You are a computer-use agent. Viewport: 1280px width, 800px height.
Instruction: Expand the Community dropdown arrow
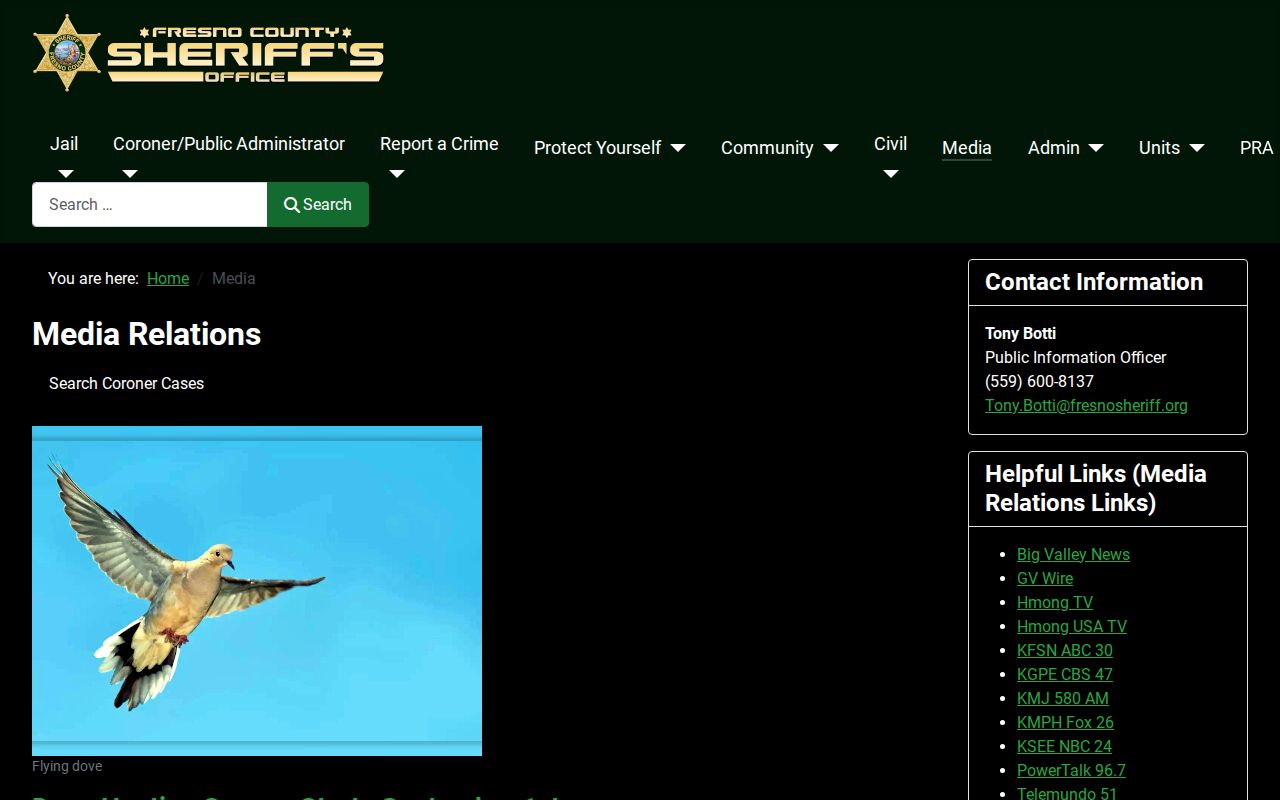point(830,148)
